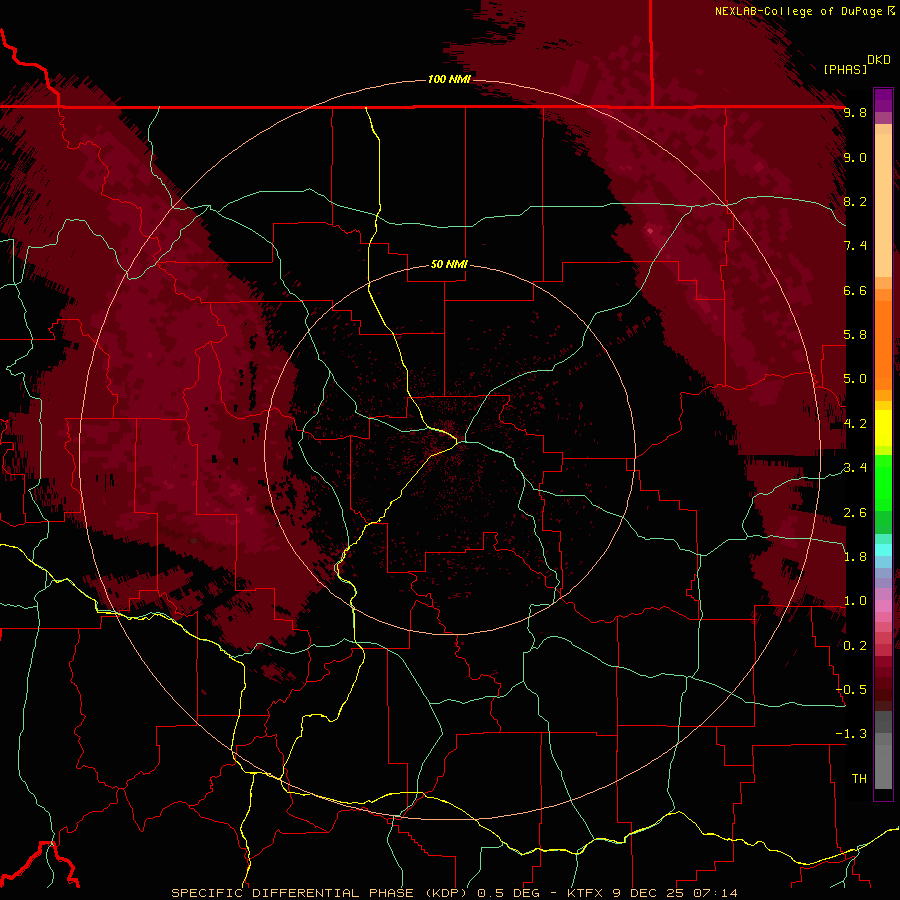
Task: Click the 100 NMI range ring label
Action: (449, 79)
